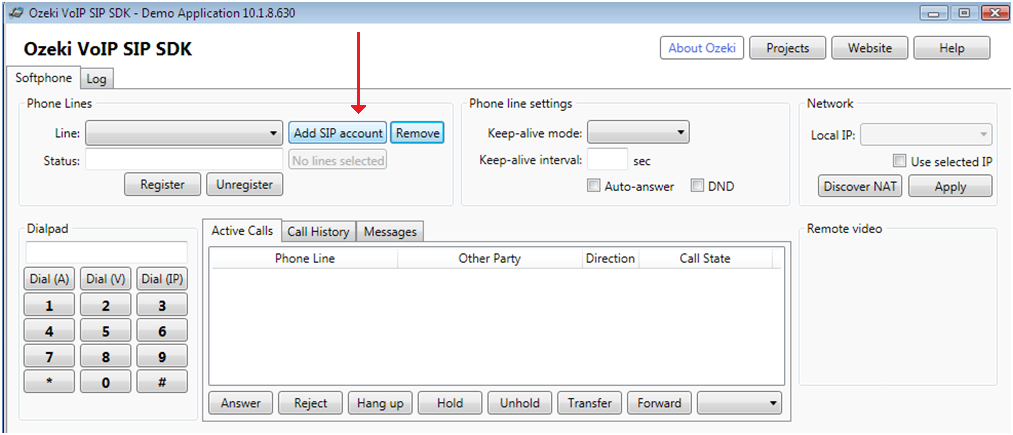Click the Add SIP account button
The width and height of the screenshot is (1013, 435).
(x=337, y=133)
